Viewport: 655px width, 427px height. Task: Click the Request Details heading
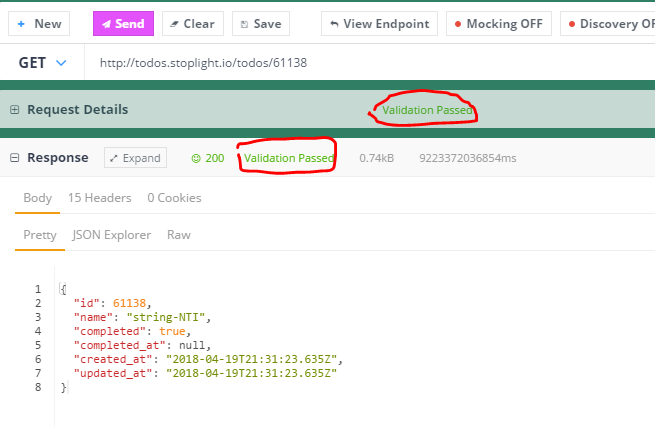click(x=78, y=109)
